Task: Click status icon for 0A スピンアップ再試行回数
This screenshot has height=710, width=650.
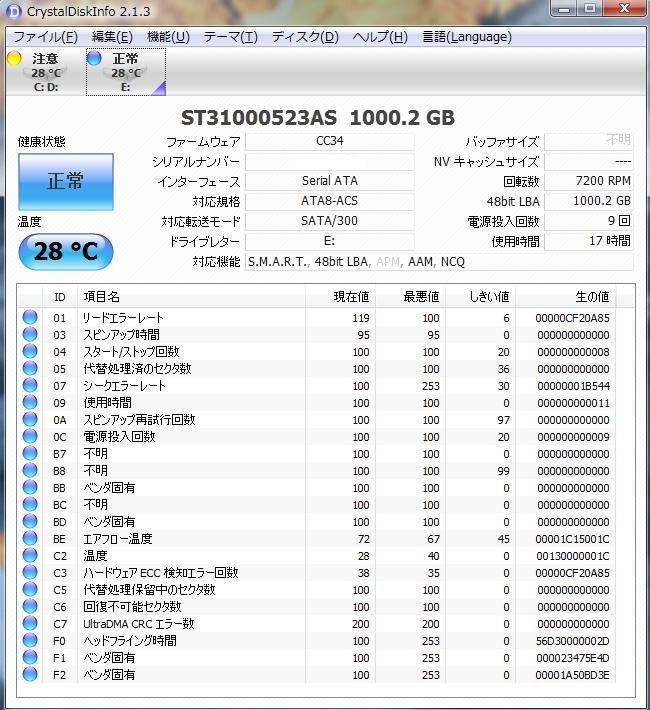Action: tap(30, 419)
